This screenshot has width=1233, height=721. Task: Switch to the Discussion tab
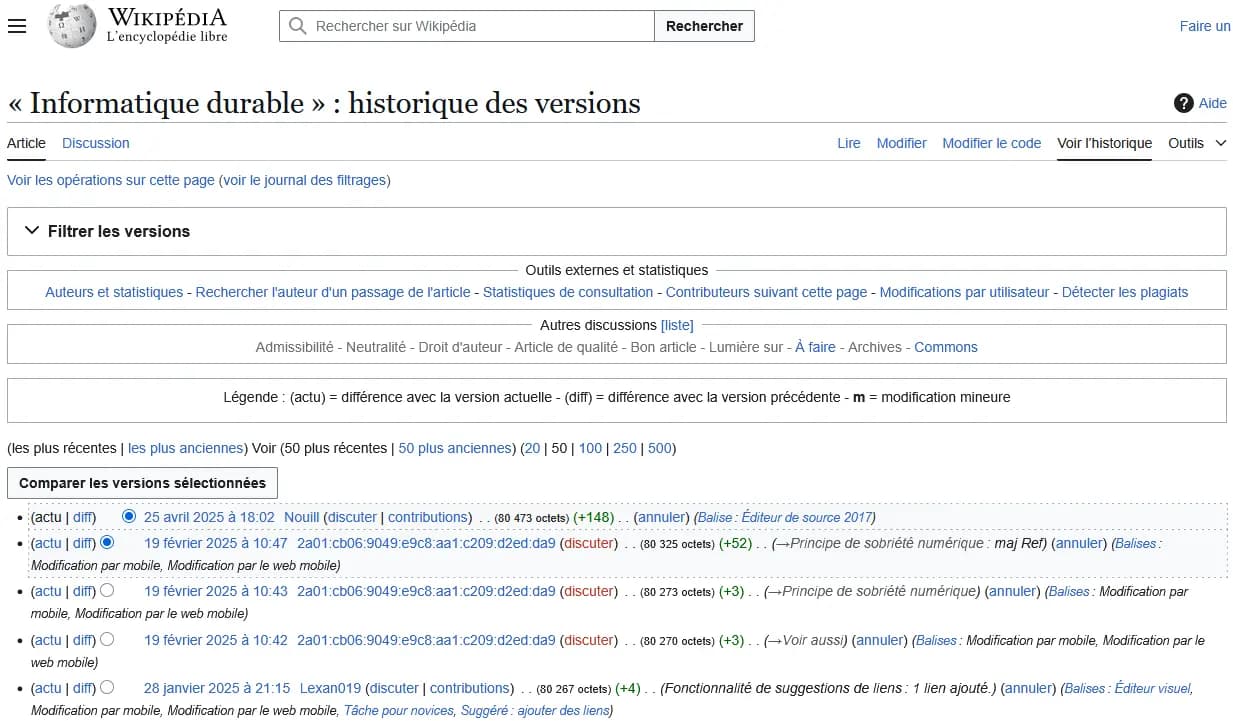click(x=96, y=143)
